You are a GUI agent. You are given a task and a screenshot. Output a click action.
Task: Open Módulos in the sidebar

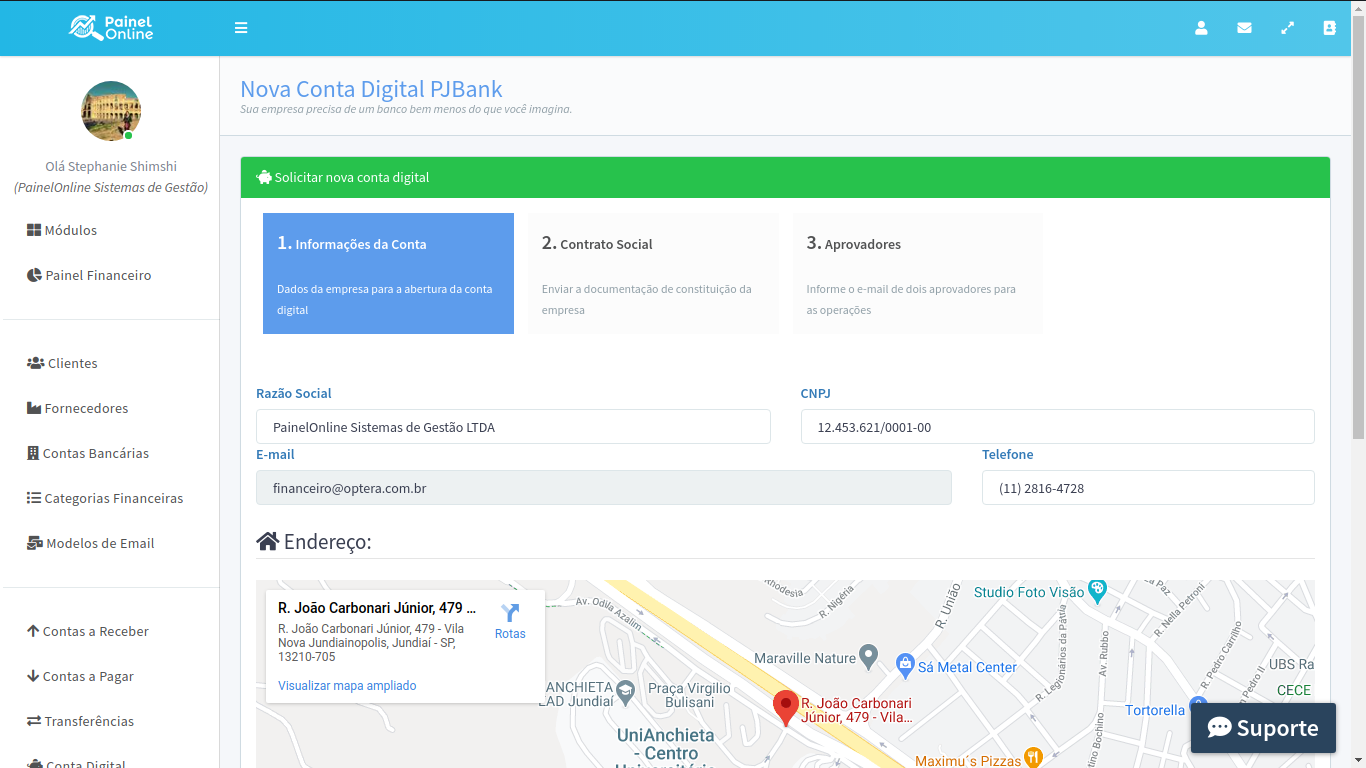(x=70, y=230)
